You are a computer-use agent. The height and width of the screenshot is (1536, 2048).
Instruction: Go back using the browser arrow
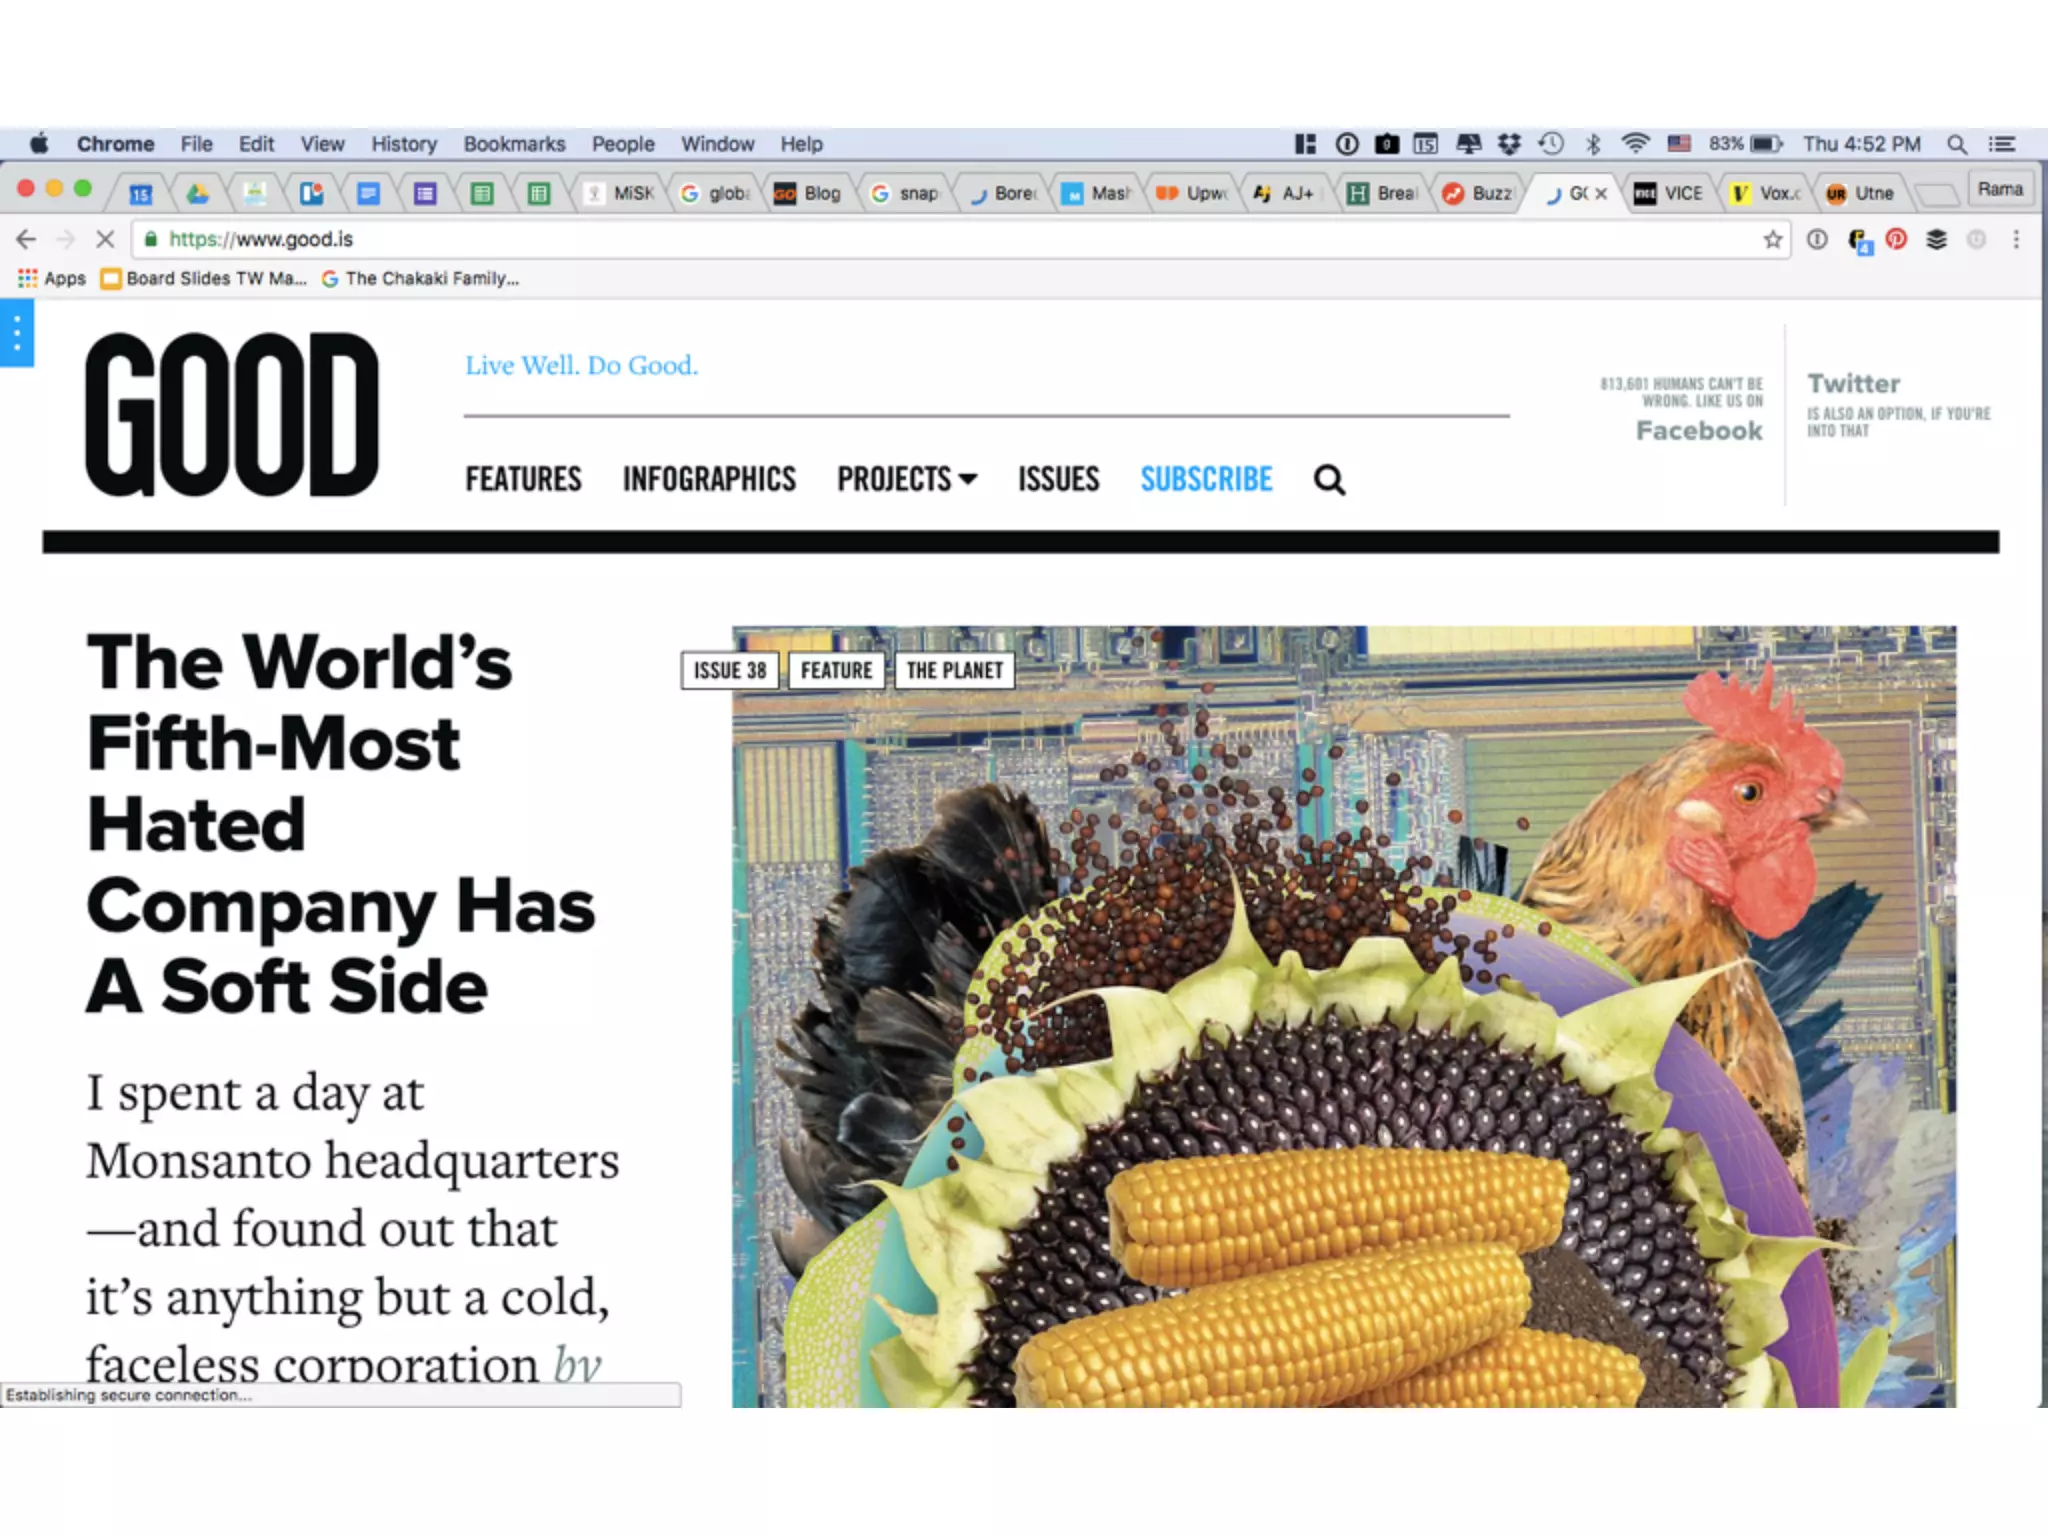[27, 239]
